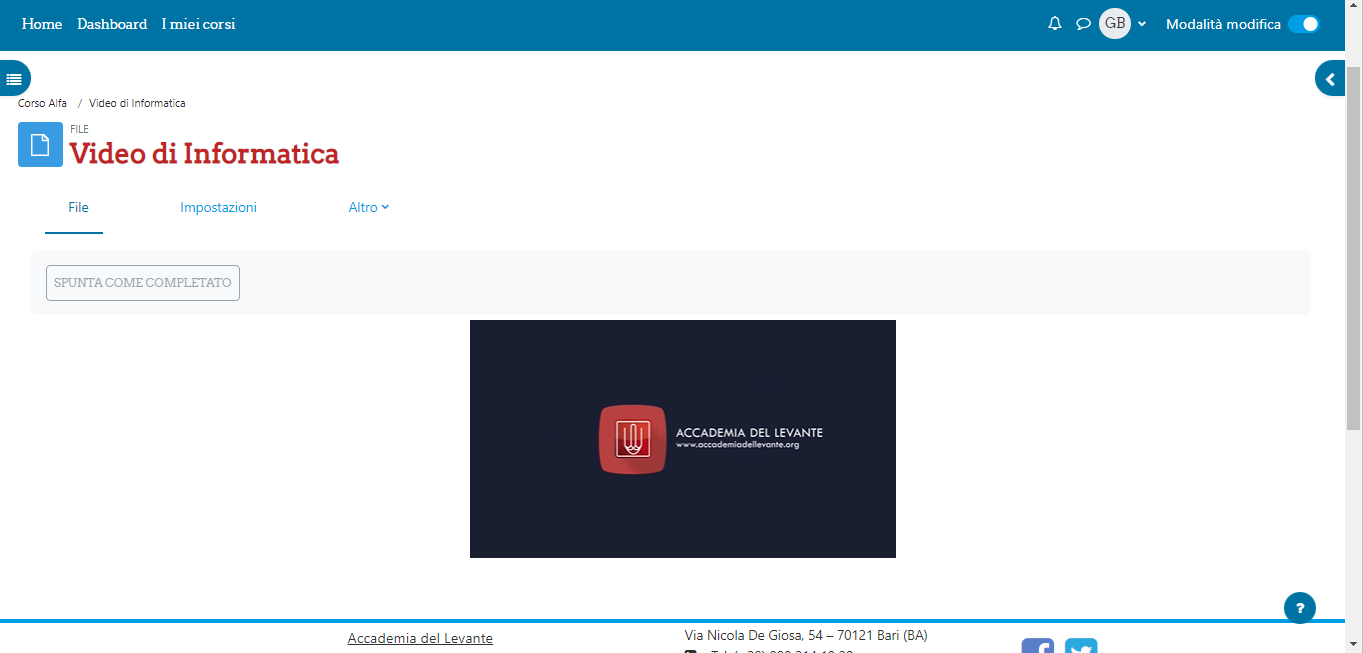Expand the user menu dropdown arrow
The image size is (1363, 653).
(x=1142, y=24)
